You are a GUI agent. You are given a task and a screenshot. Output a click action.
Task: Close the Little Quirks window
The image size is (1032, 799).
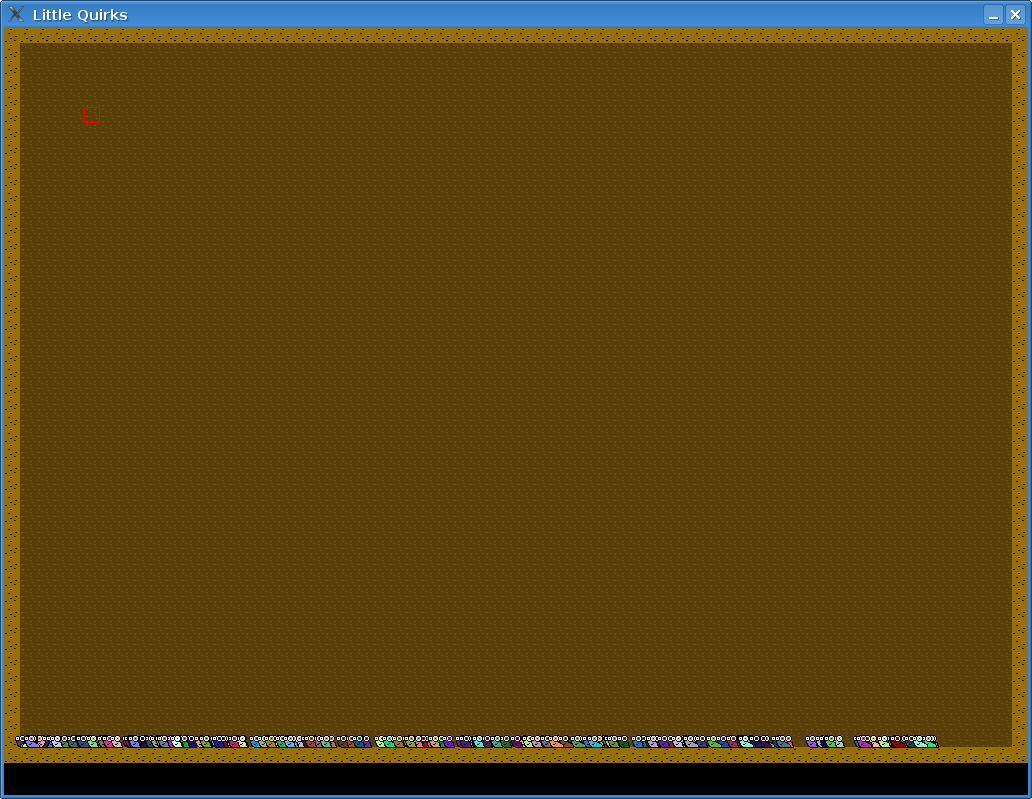[1016, 14]
